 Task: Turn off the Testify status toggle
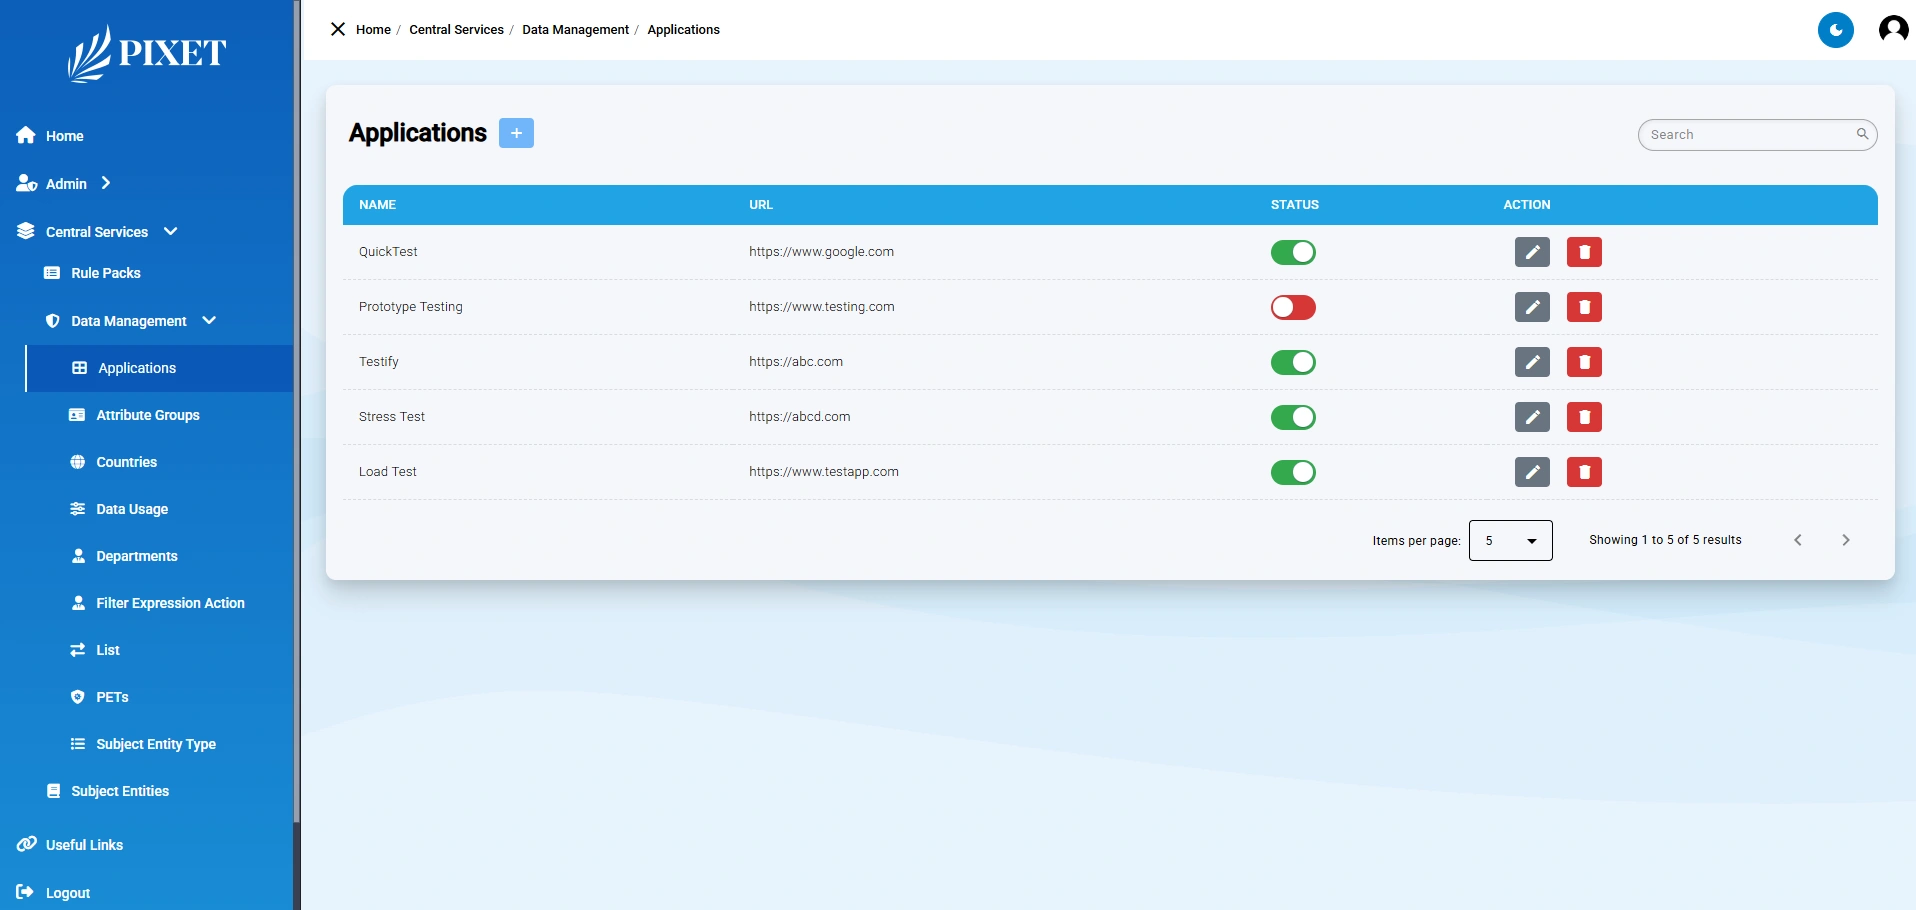(1293, 362)
